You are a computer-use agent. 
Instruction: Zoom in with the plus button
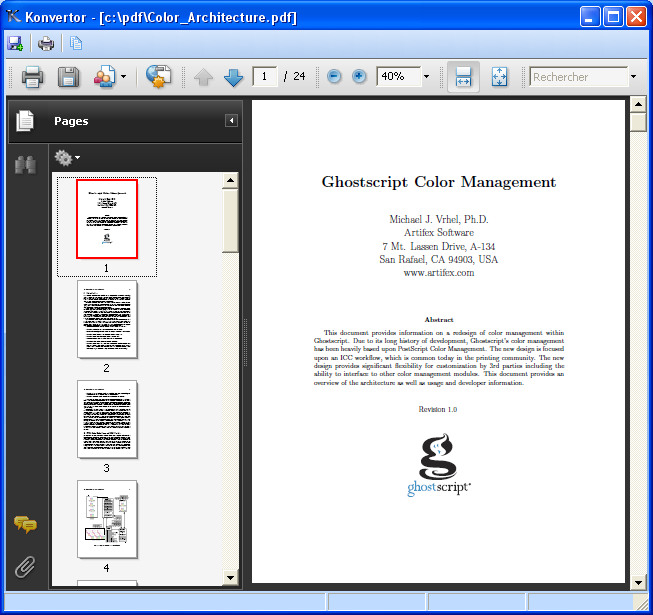tap(359, 77)
